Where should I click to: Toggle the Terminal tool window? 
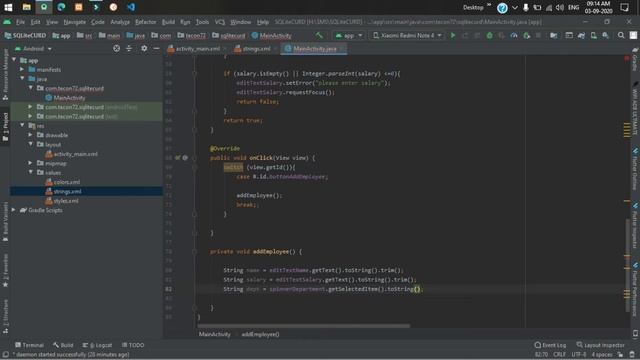[x=29, y=345]
